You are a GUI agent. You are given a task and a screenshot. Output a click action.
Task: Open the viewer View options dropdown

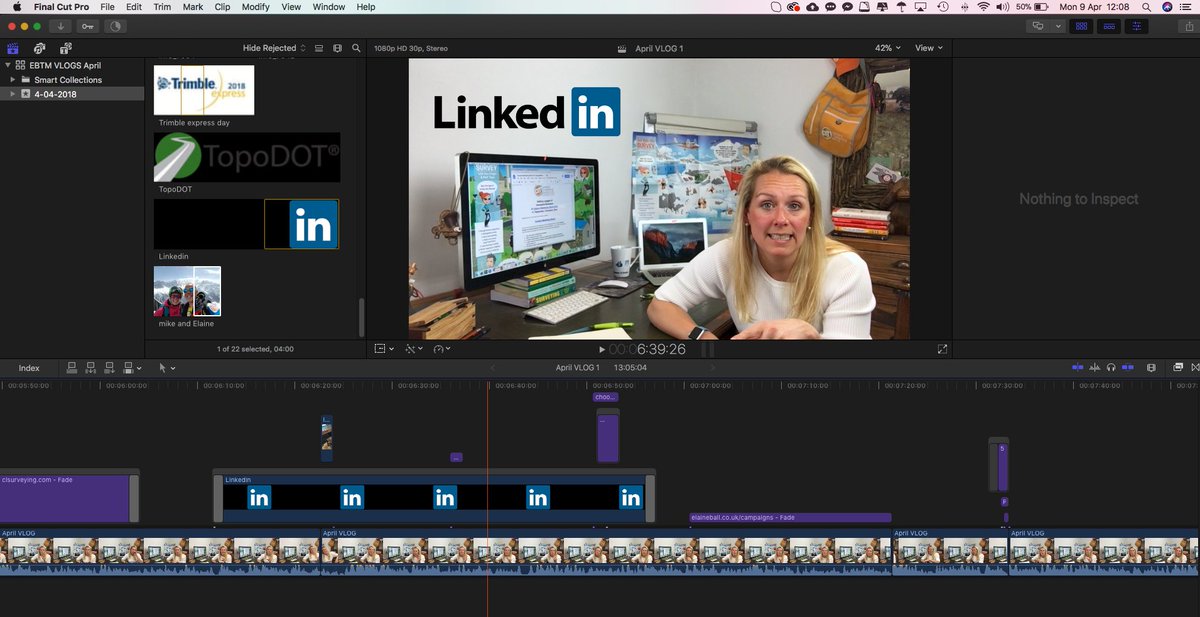(x=929, y=48)
